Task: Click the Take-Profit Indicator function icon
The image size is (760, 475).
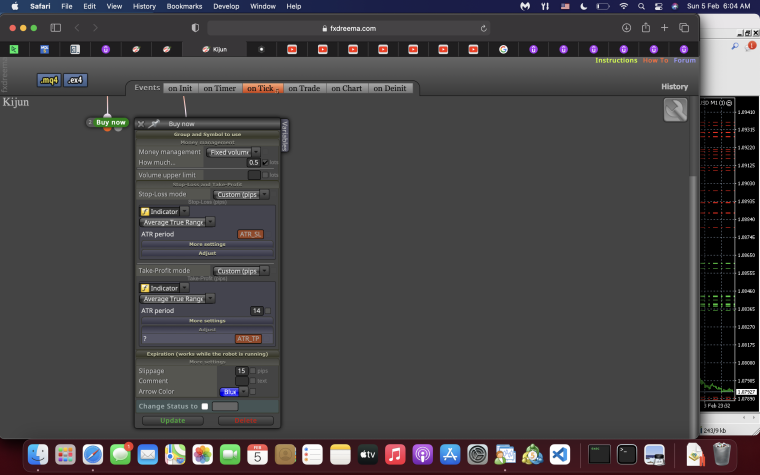Action: pos(145,288)
